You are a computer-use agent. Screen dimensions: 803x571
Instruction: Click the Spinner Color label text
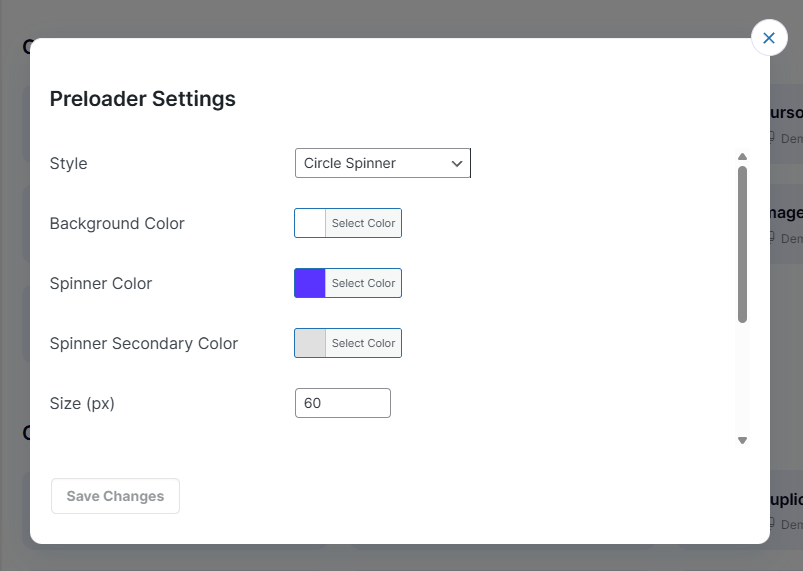(101, 283)
